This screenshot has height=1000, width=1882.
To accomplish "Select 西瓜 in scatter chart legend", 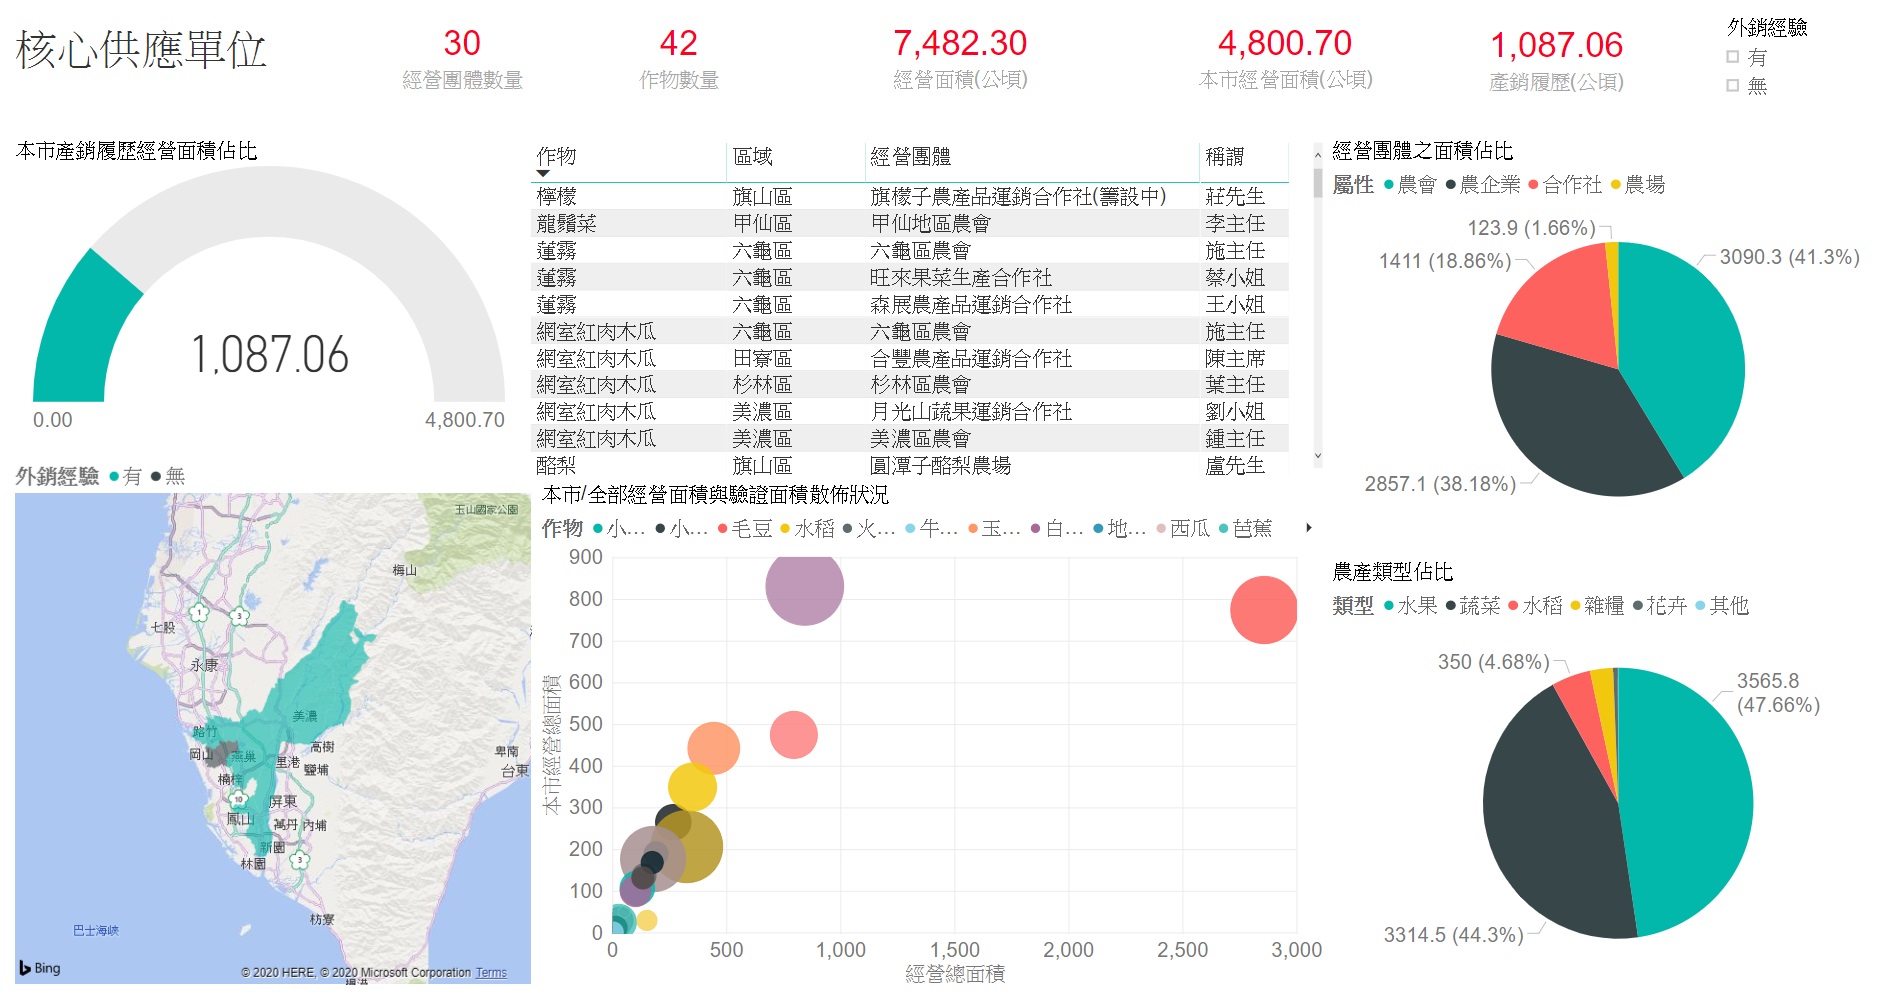I will tap(1183, 528).
